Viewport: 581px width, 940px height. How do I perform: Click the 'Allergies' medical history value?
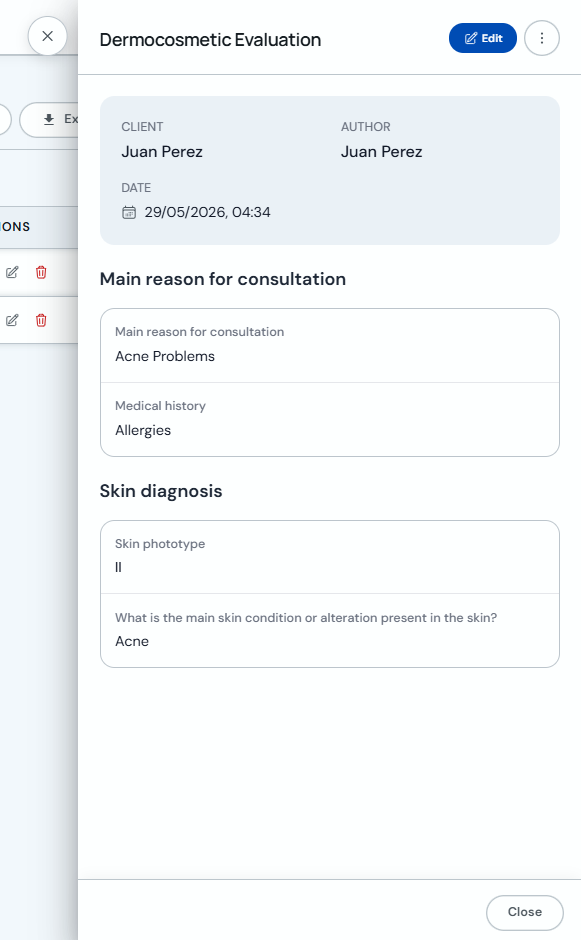click(x=143, y=430)
